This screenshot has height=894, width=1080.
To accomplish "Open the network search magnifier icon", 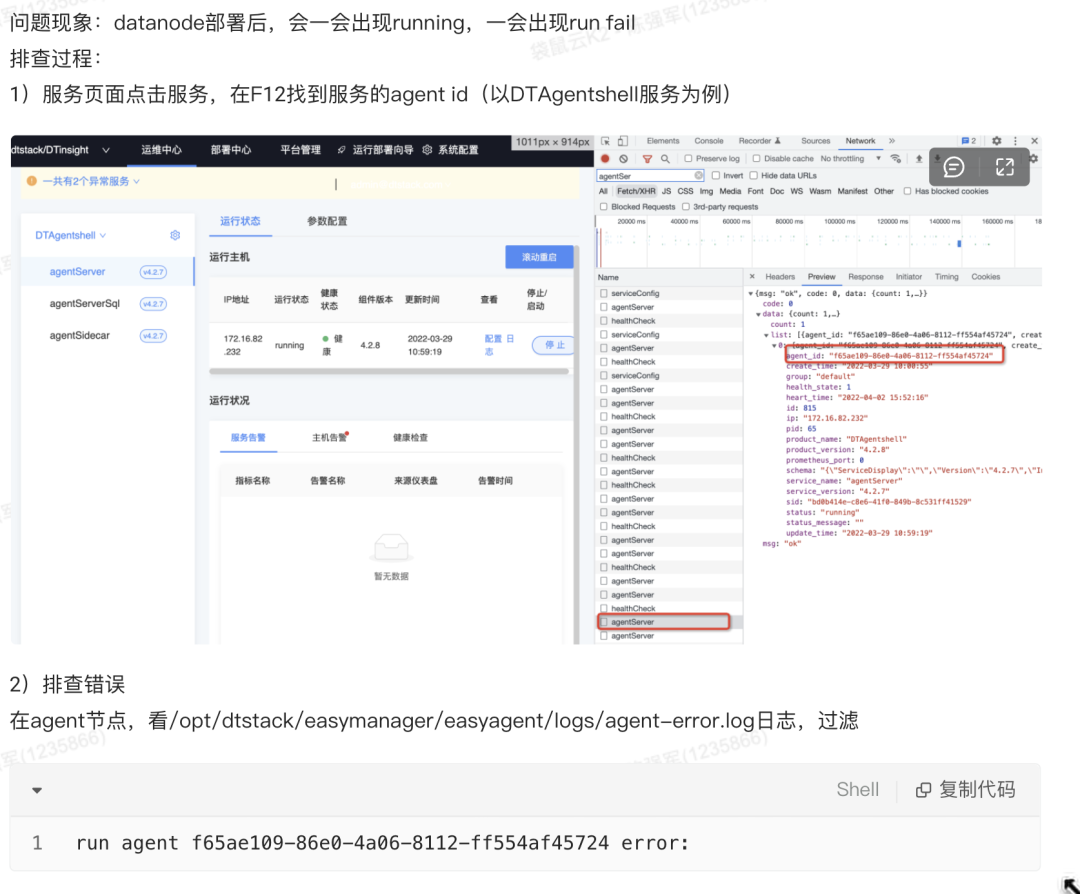I will tap(665, 159).
